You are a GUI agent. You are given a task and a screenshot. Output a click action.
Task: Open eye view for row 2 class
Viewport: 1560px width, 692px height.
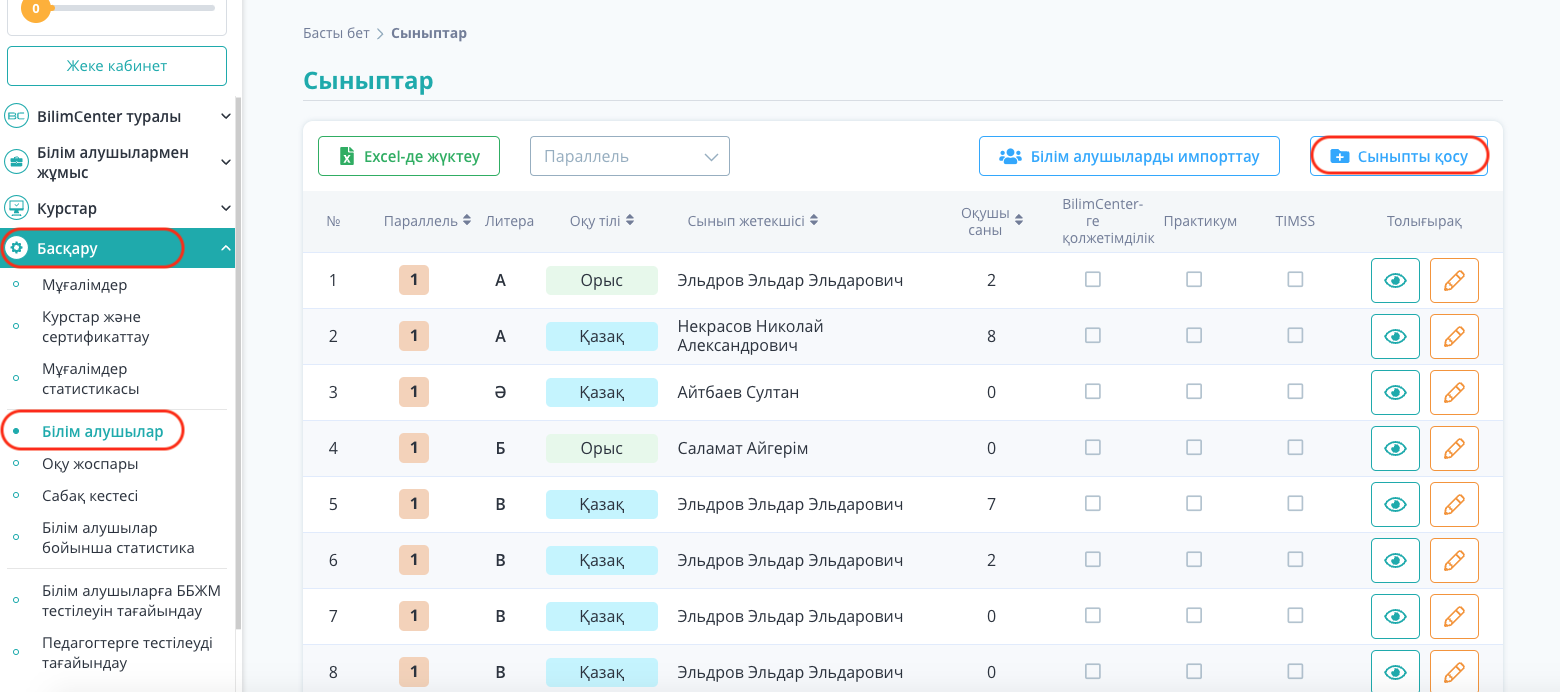[1395, 336]
